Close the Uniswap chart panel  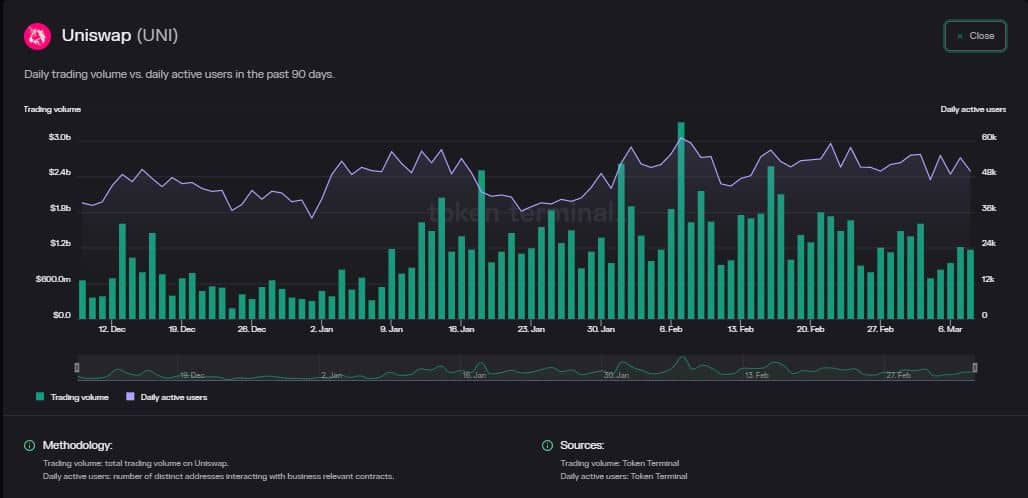point(976,36)
